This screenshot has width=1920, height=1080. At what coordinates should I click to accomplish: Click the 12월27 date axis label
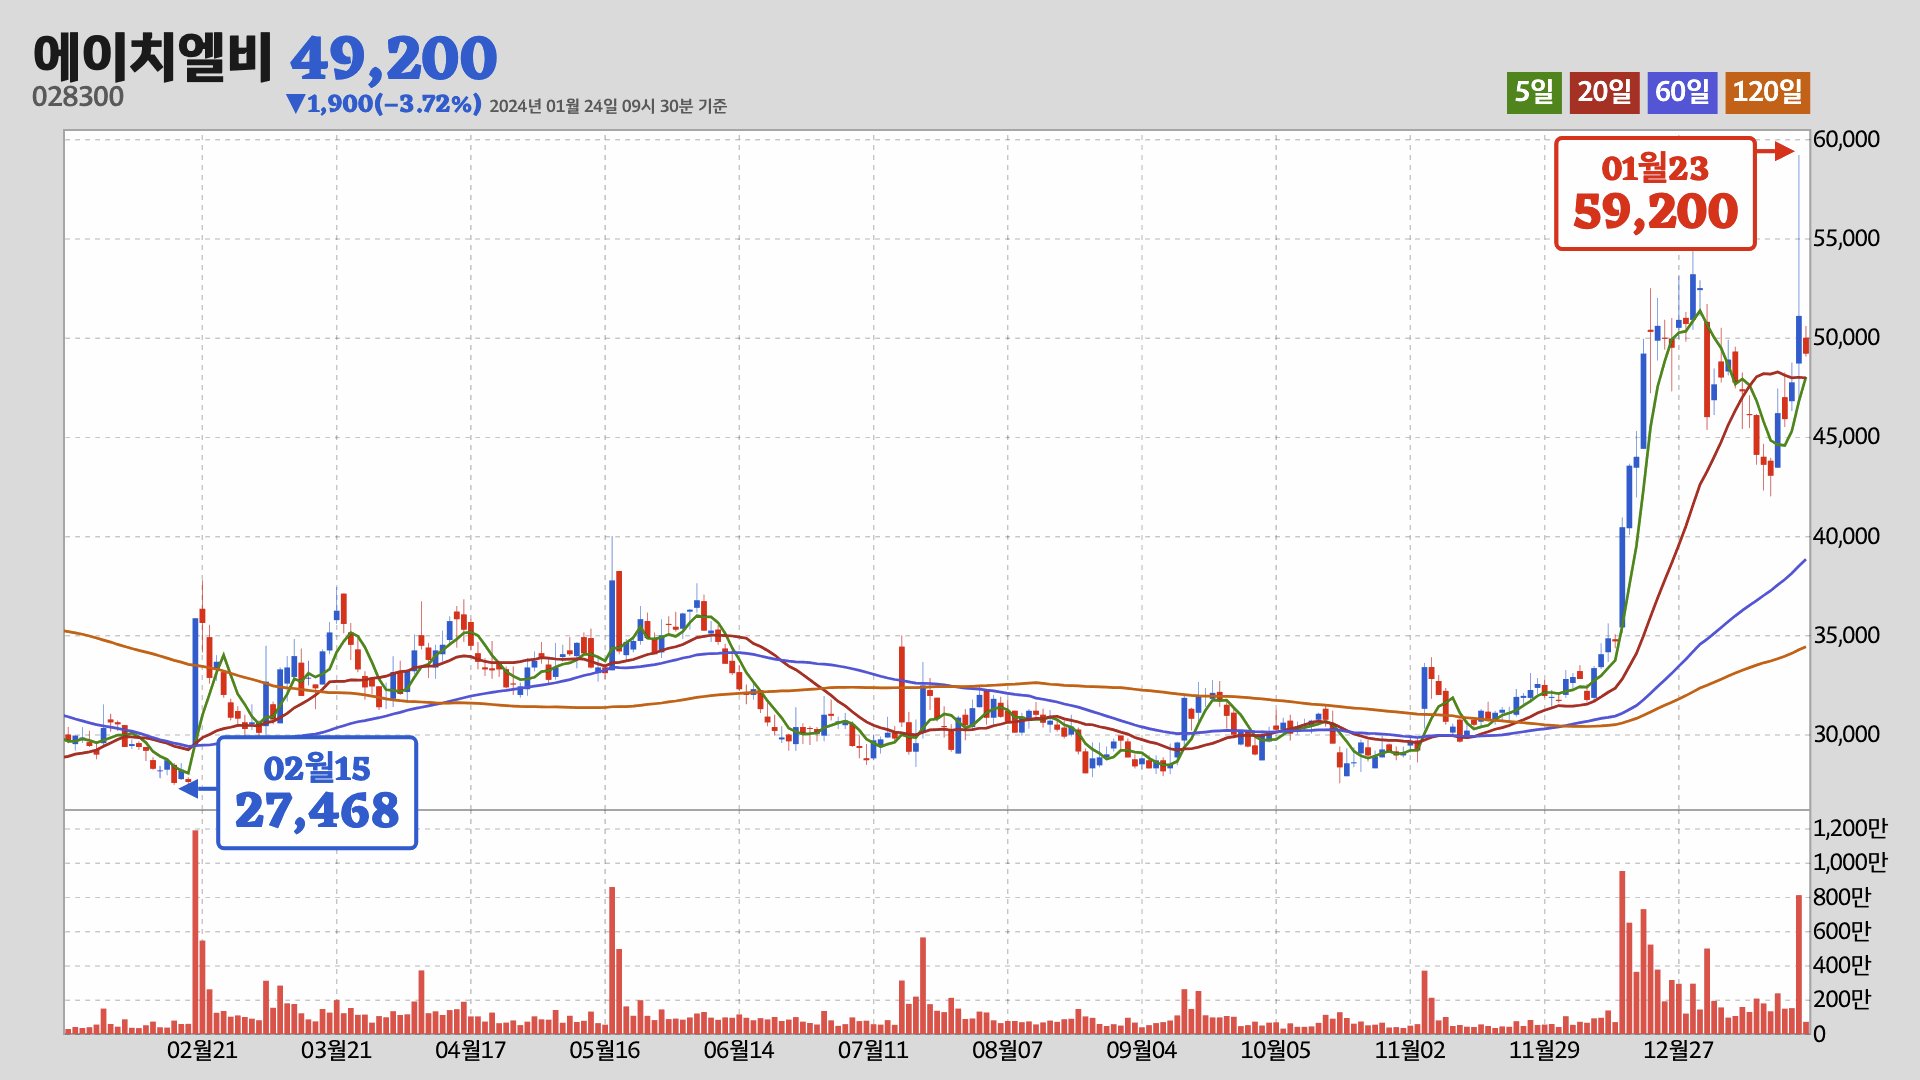point(1678,1050)
